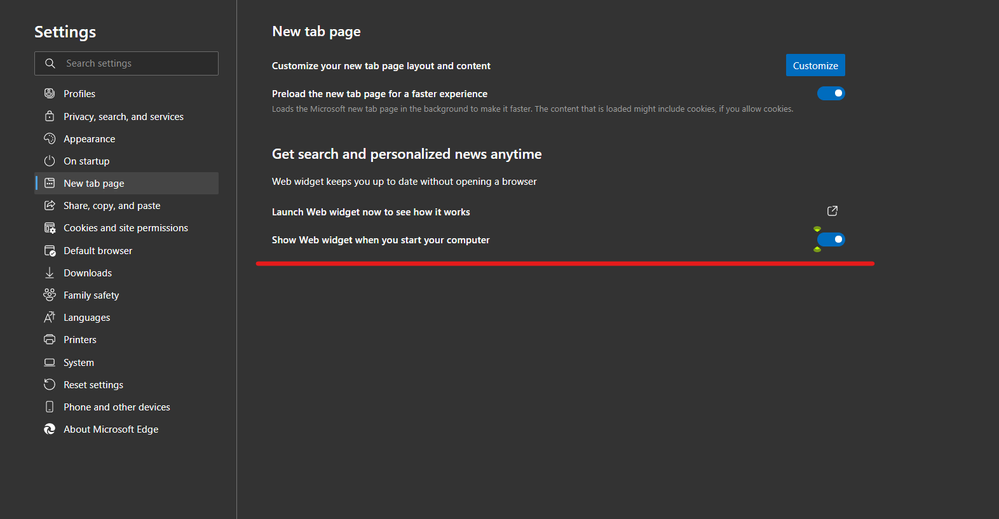Open Cookies and site permissions

pos(127,228)
